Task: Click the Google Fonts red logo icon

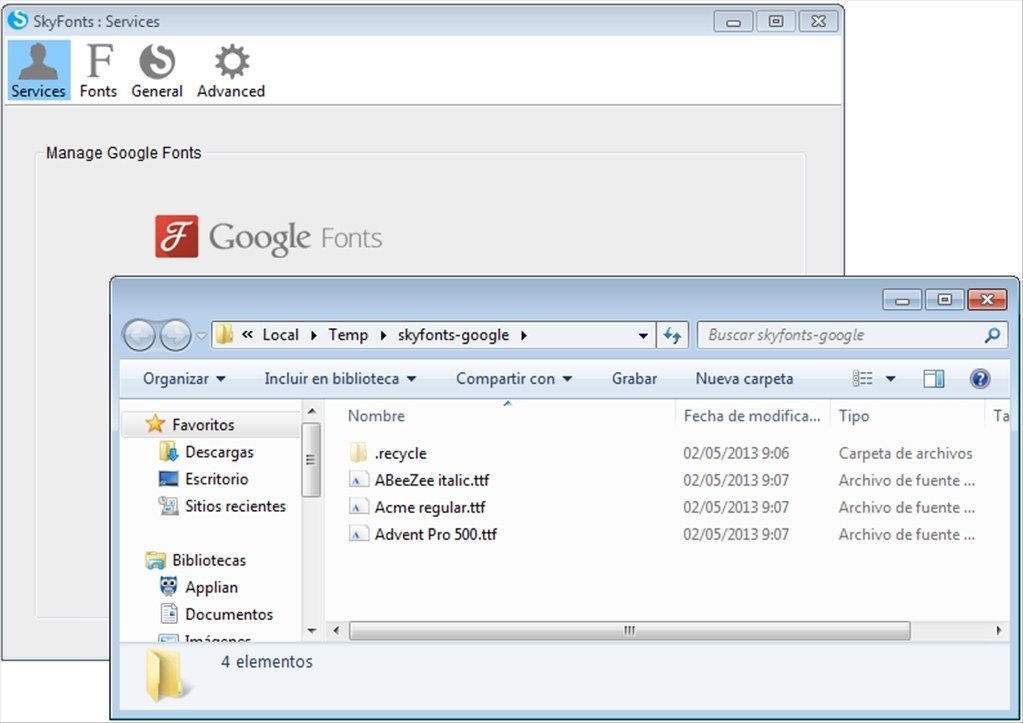Action: click(177, 236)
